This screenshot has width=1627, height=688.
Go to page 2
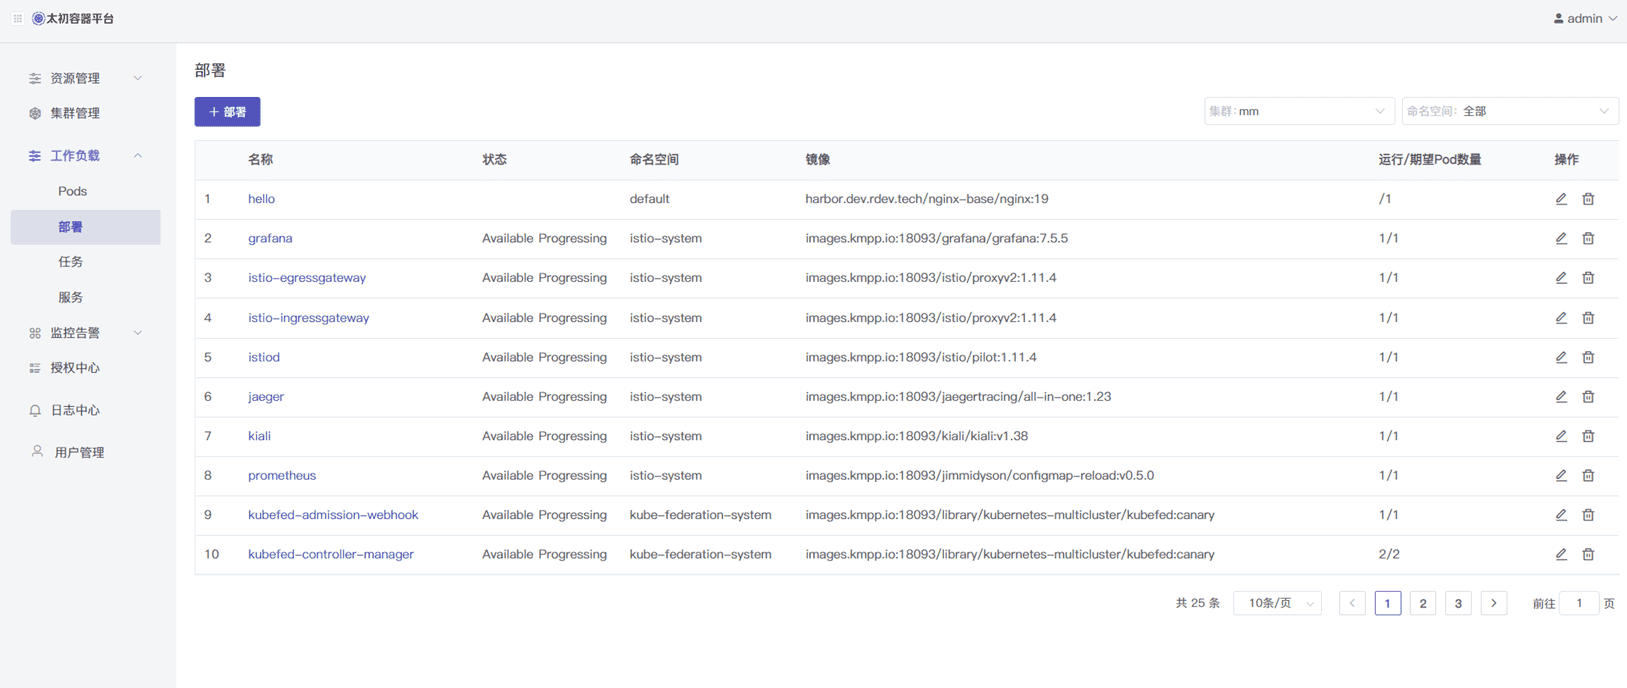(1423, 603)
